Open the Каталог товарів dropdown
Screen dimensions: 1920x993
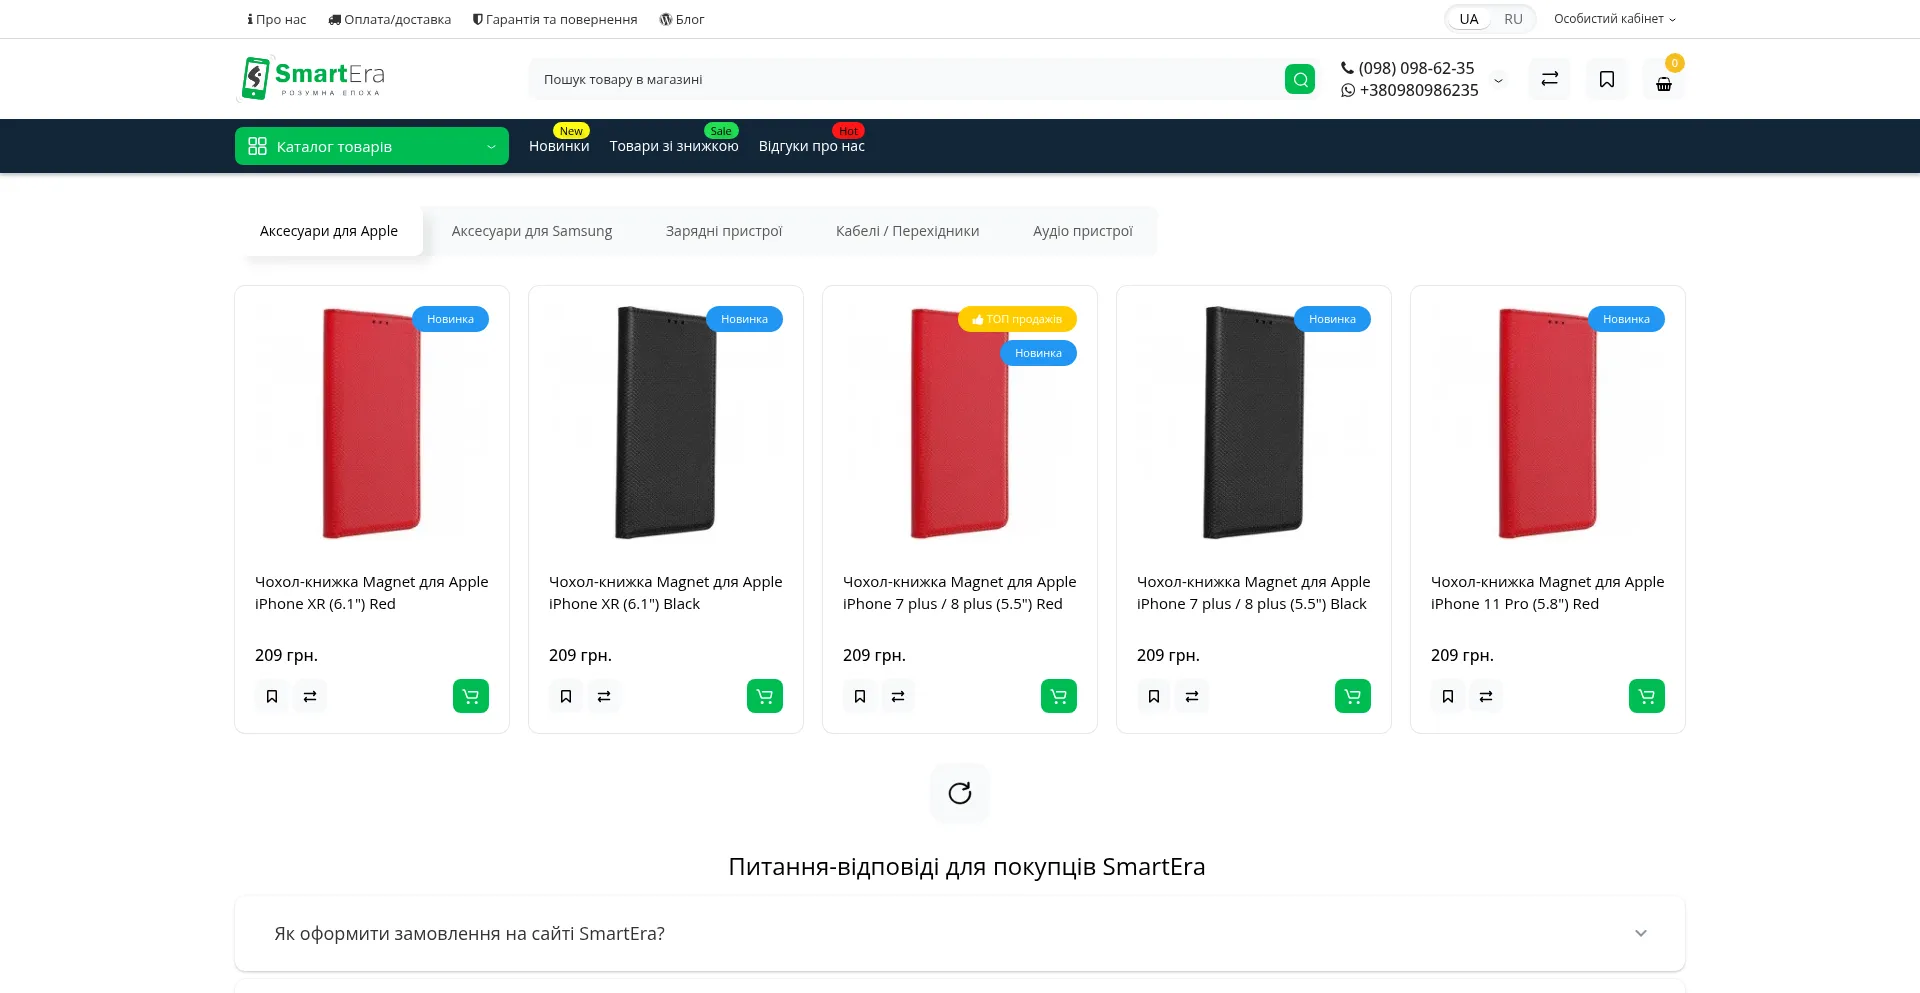coord(372,146)
